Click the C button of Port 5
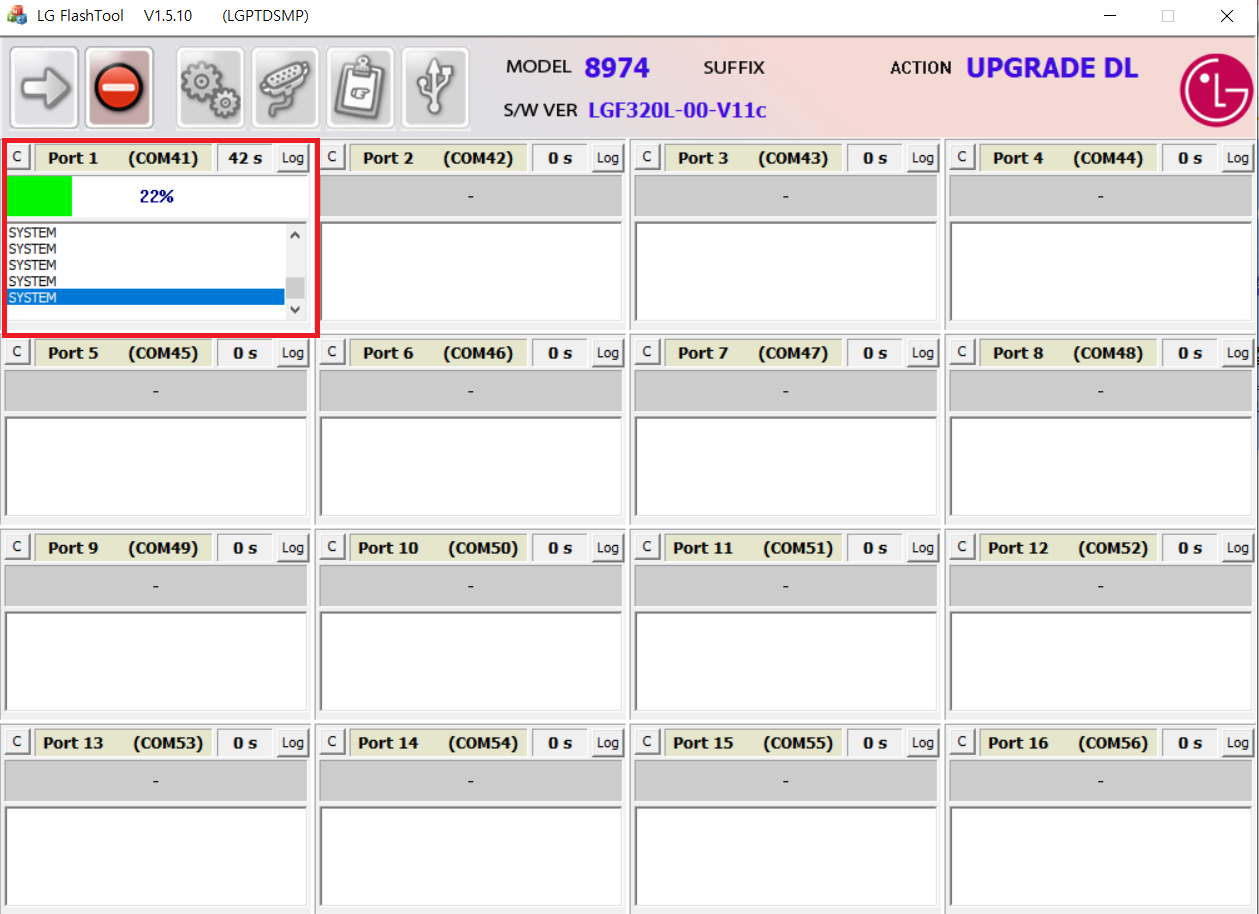Viewport: 1259px width, 914px height. tap(17, 352)
